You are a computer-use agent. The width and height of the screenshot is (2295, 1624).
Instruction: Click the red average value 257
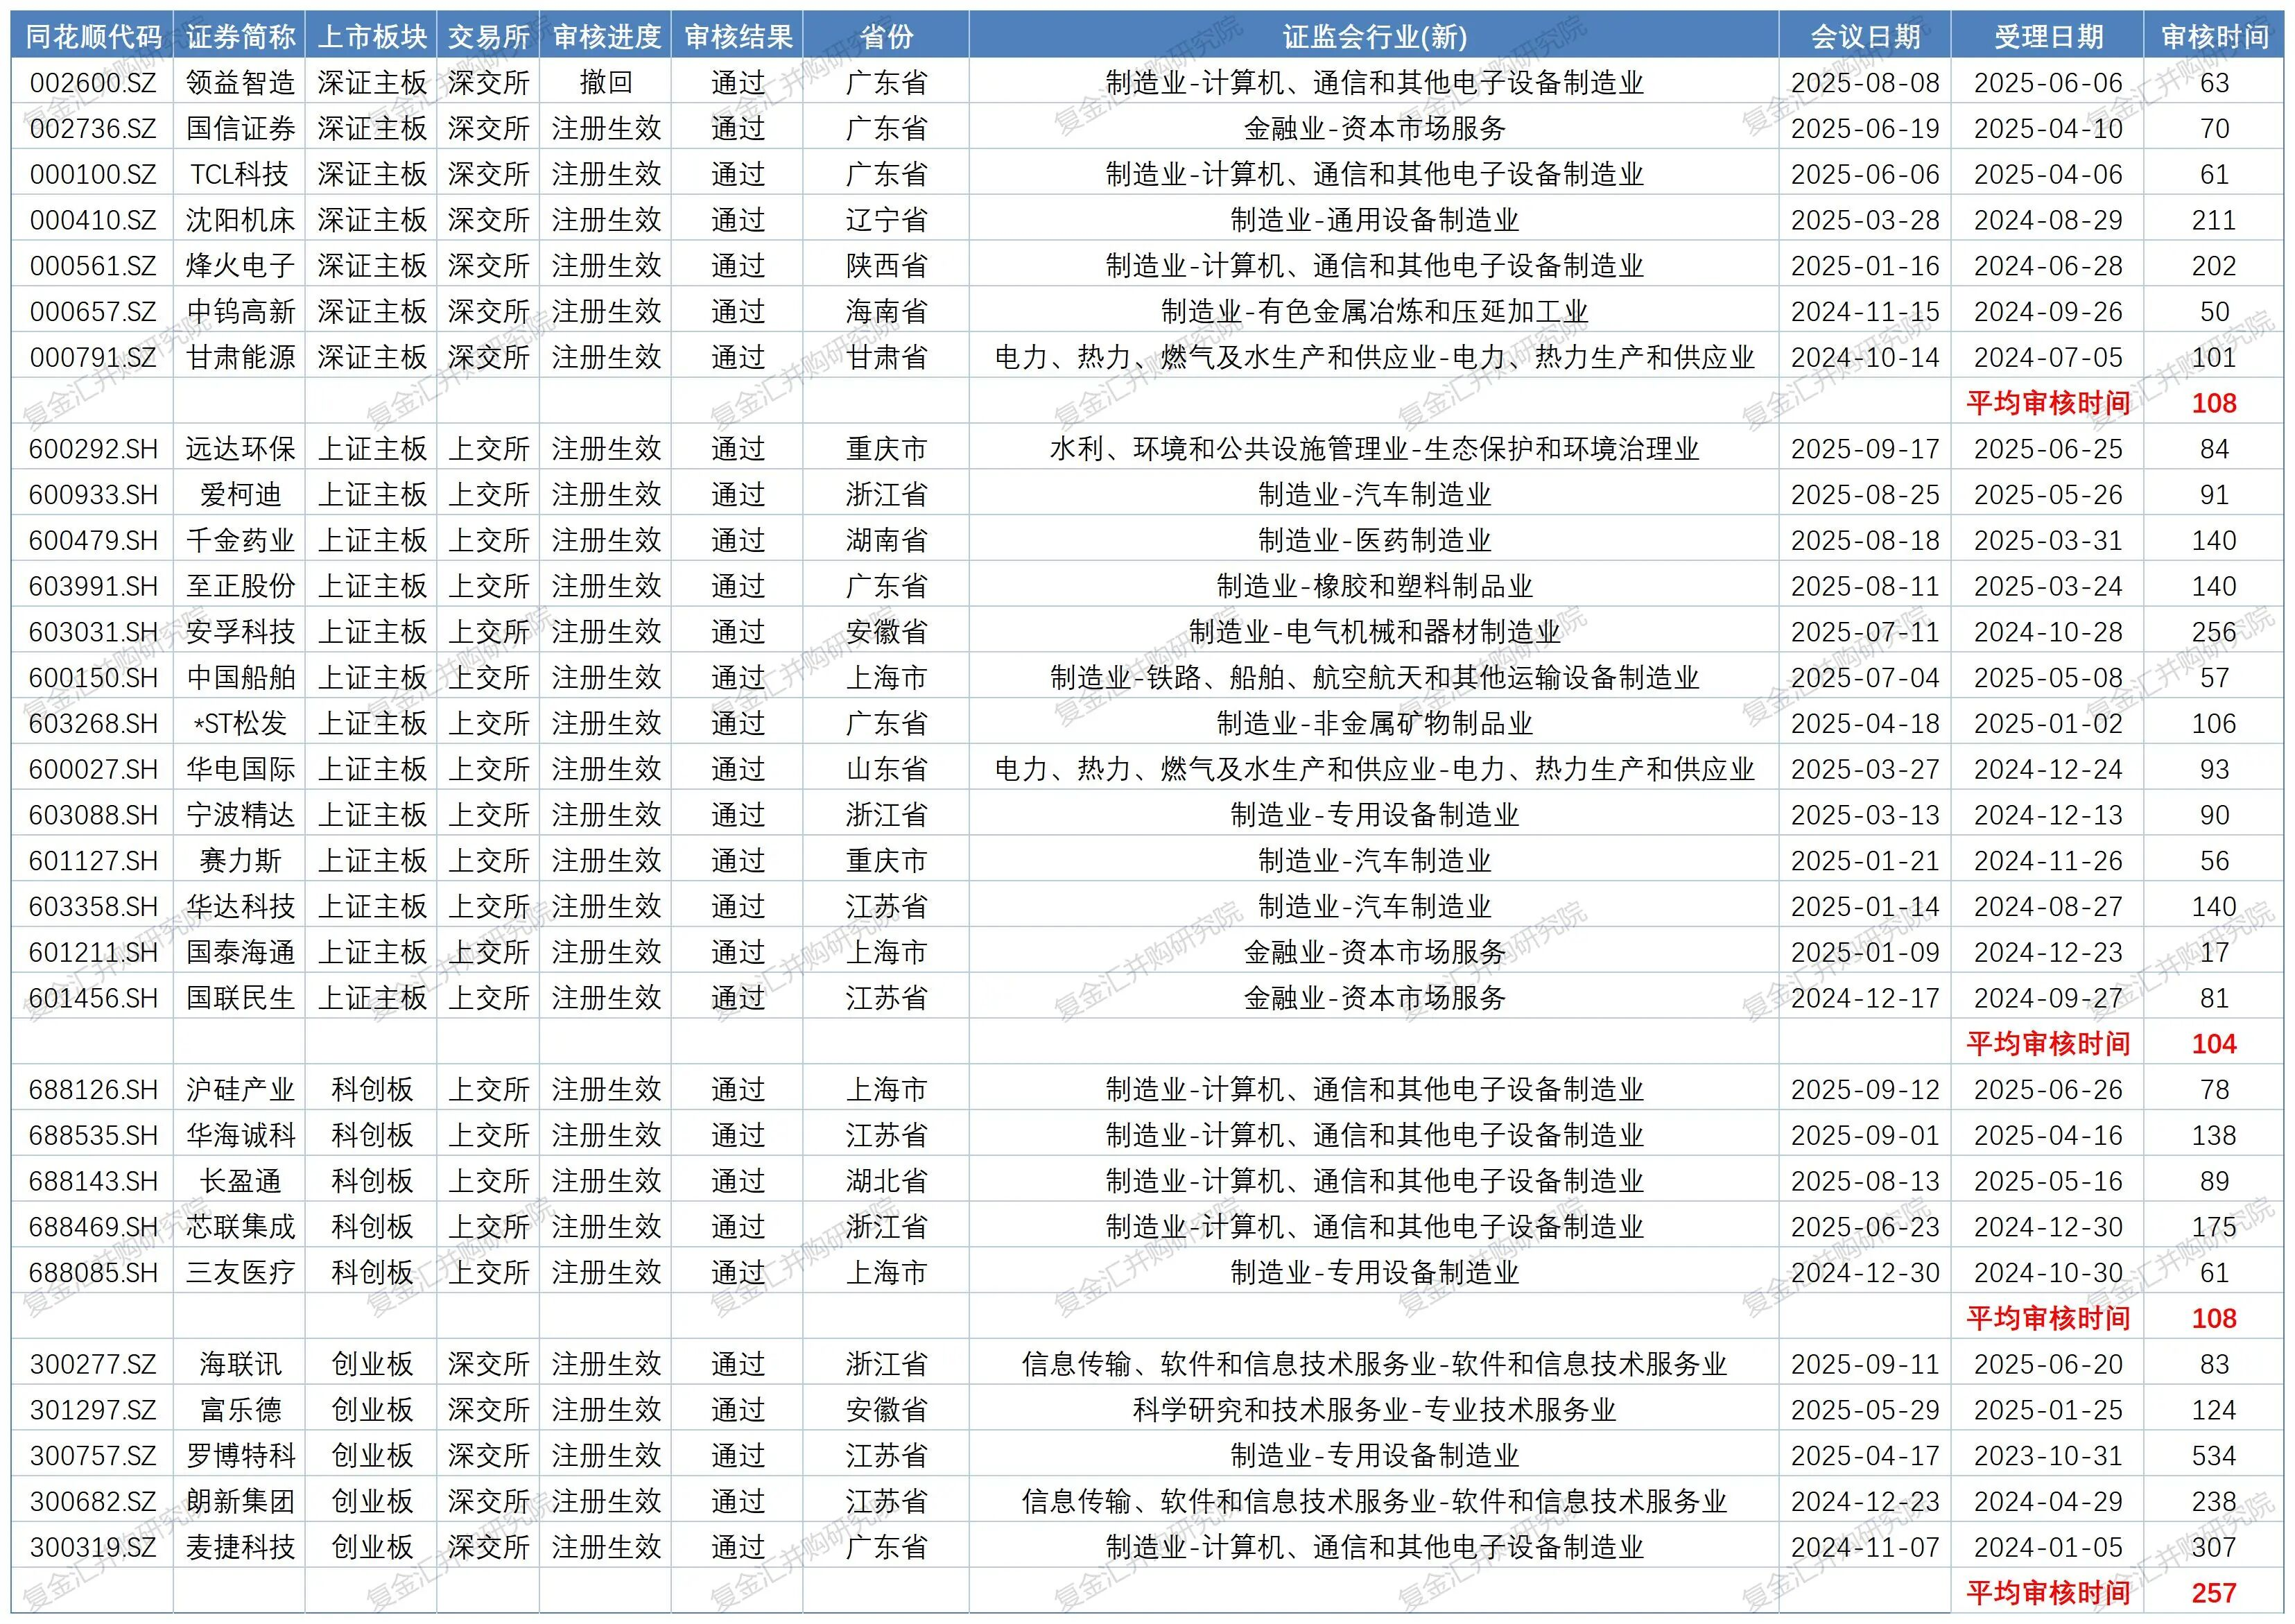coord(2214,1593)
